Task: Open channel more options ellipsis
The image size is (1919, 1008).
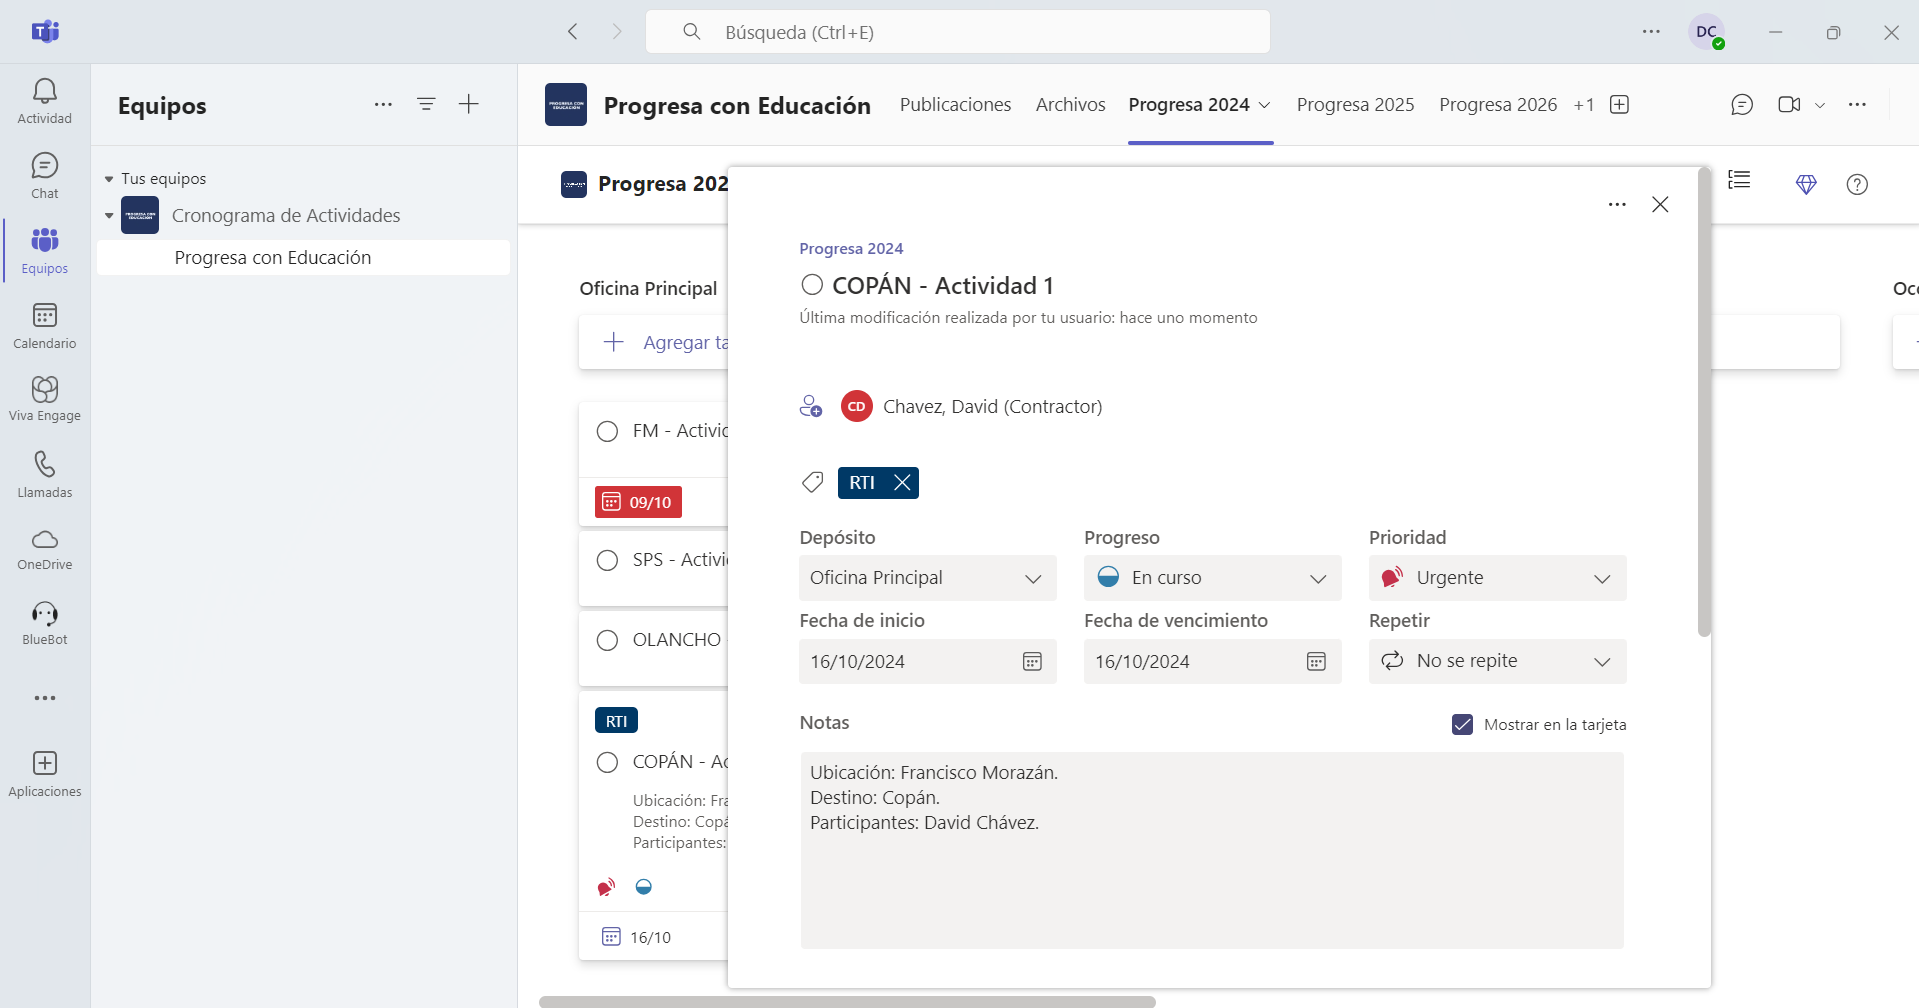Action: pos(1857,105)
